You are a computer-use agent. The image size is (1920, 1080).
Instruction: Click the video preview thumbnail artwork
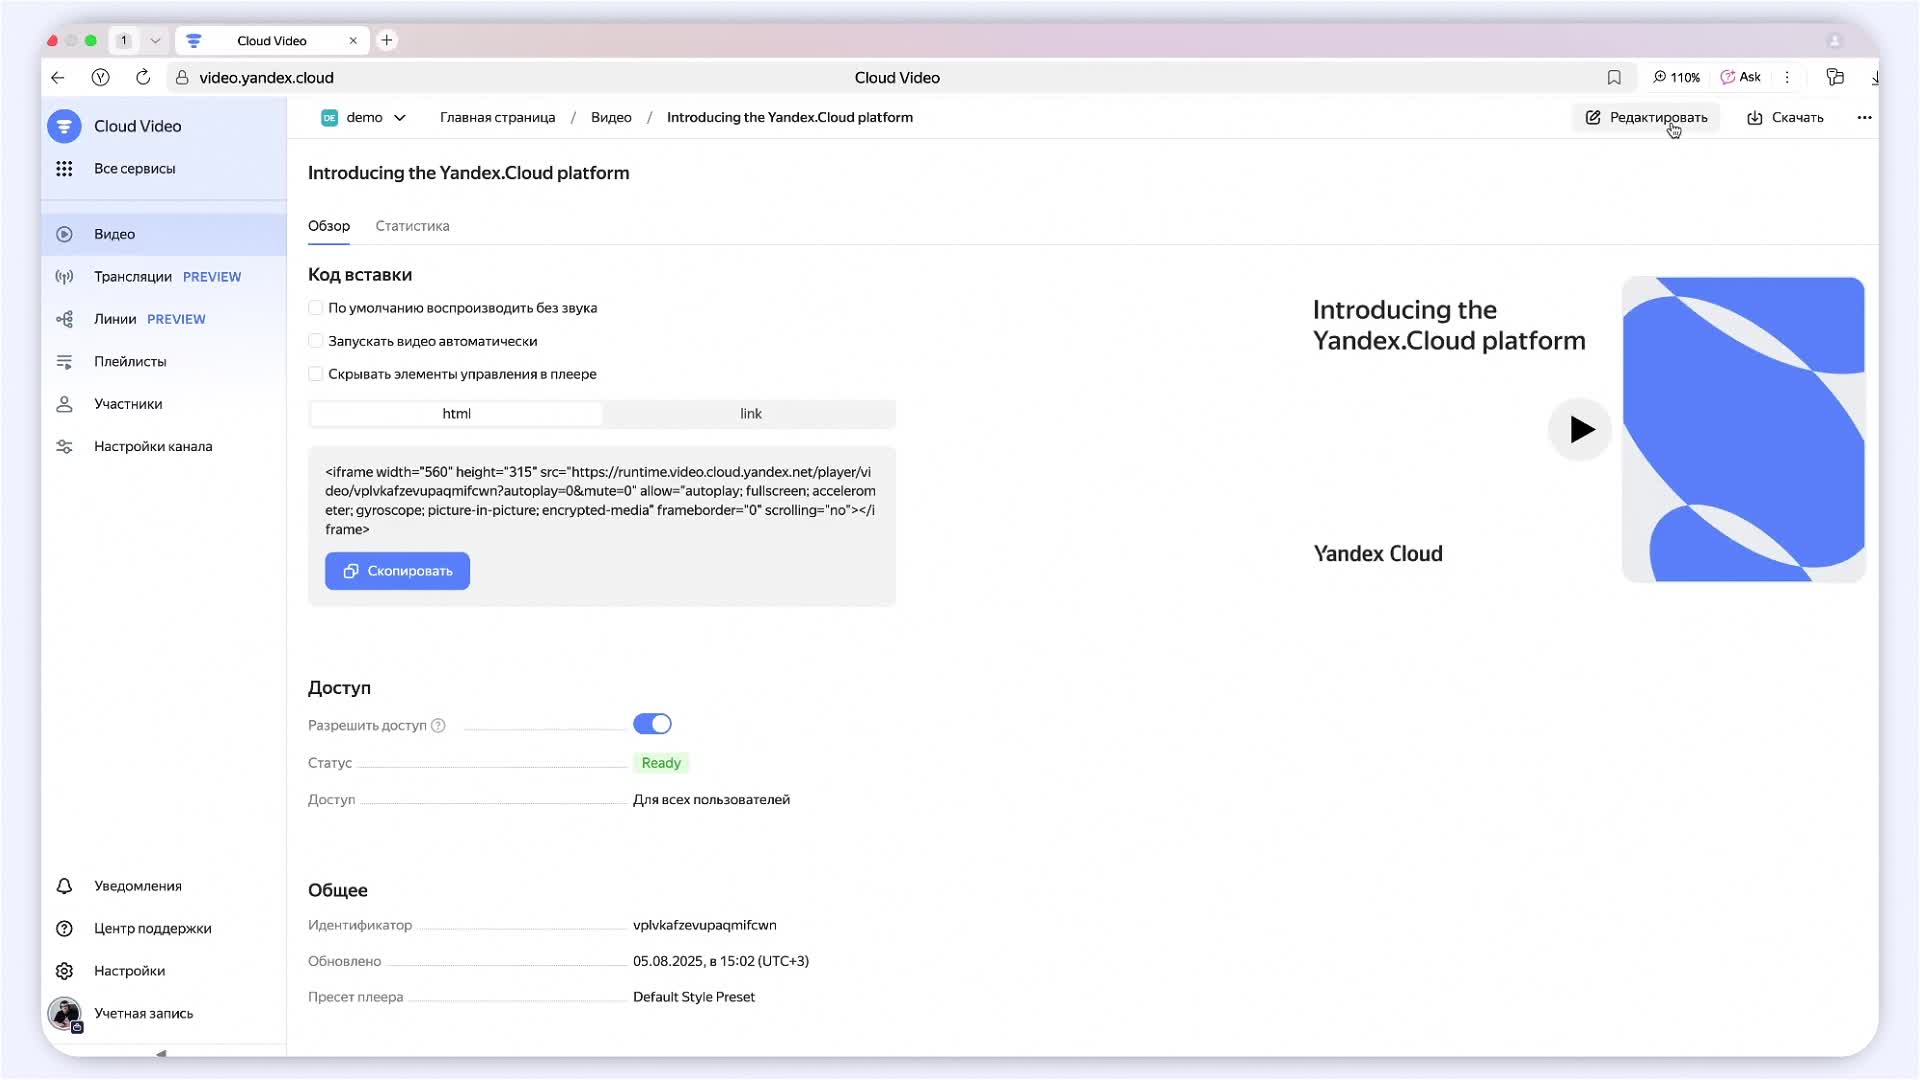[x=1743, y=430]
